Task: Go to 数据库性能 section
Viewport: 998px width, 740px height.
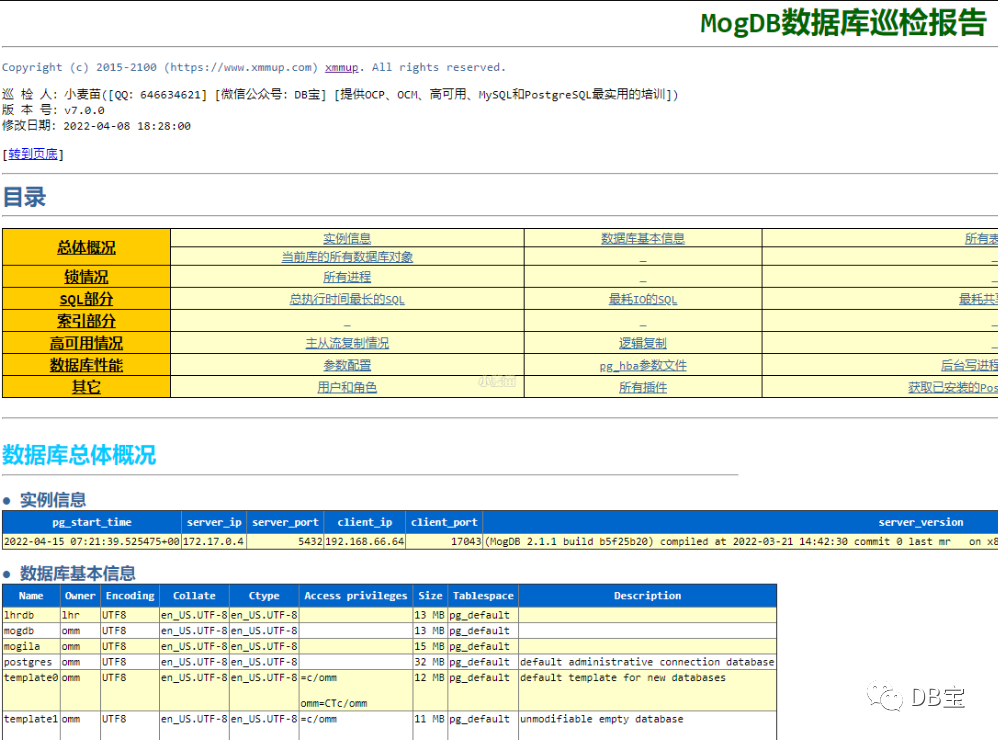Action: (86, 365)
